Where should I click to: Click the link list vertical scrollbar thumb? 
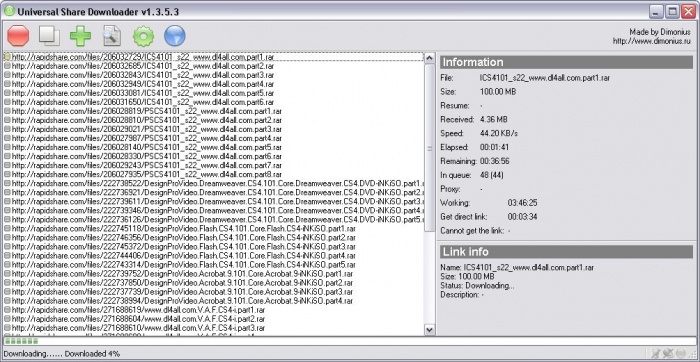tap(429, 148)
